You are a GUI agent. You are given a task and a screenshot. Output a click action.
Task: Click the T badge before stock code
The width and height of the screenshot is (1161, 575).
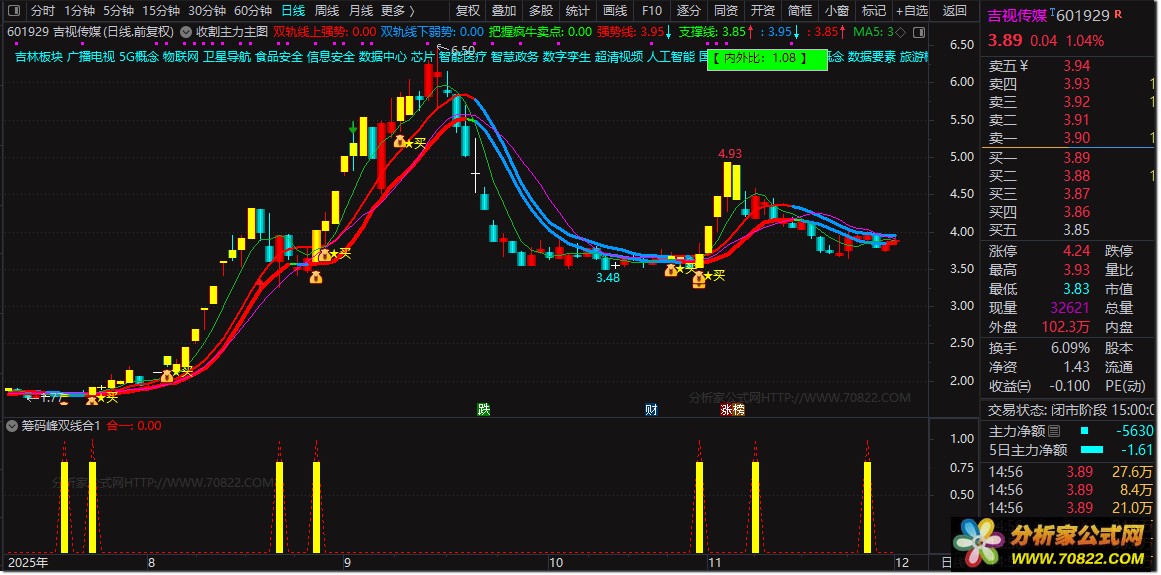1052,13
